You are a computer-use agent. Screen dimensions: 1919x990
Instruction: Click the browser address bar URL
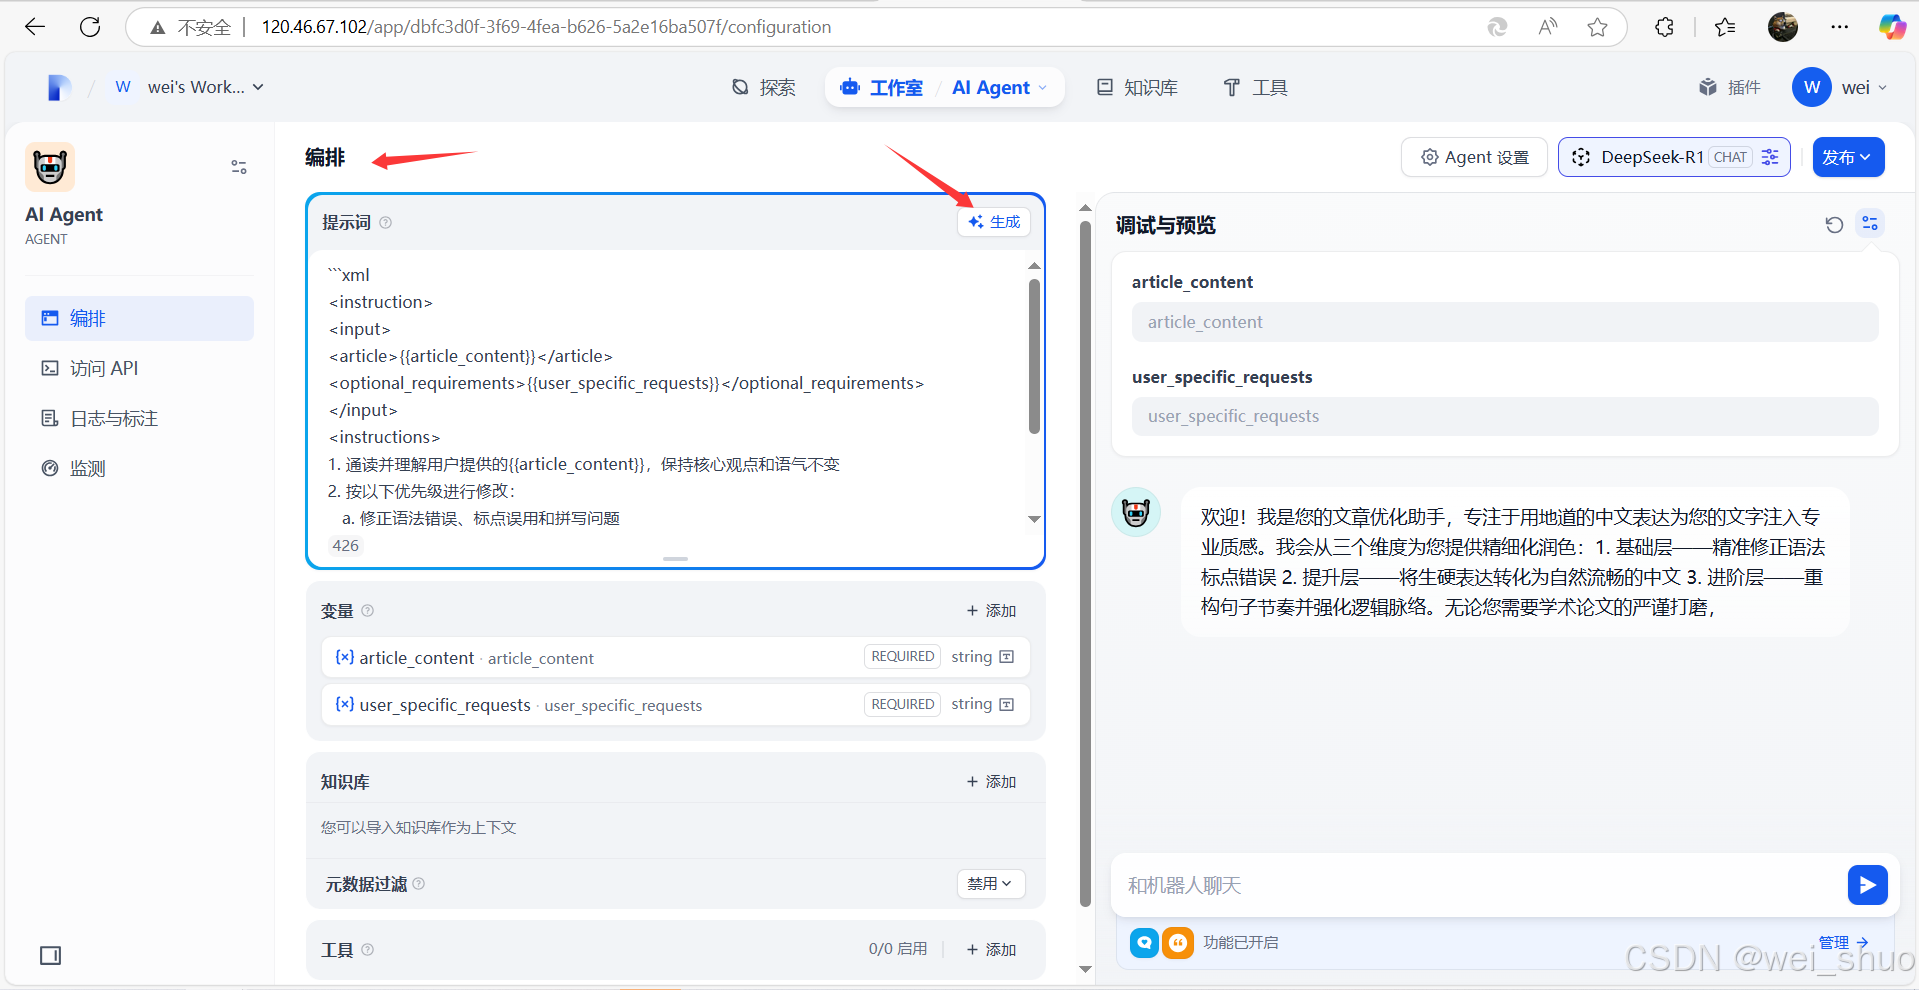(x=546, y=27)
